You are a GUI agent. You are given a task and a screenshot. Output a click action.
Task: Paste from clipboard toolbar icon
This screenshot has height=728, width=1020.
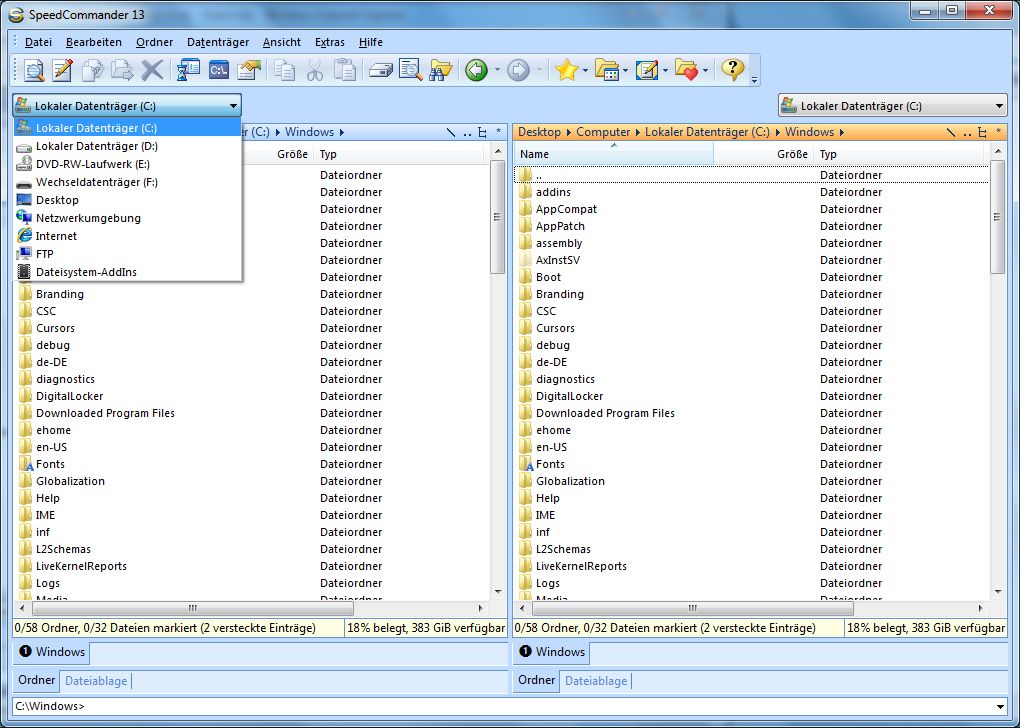point(345,70)
